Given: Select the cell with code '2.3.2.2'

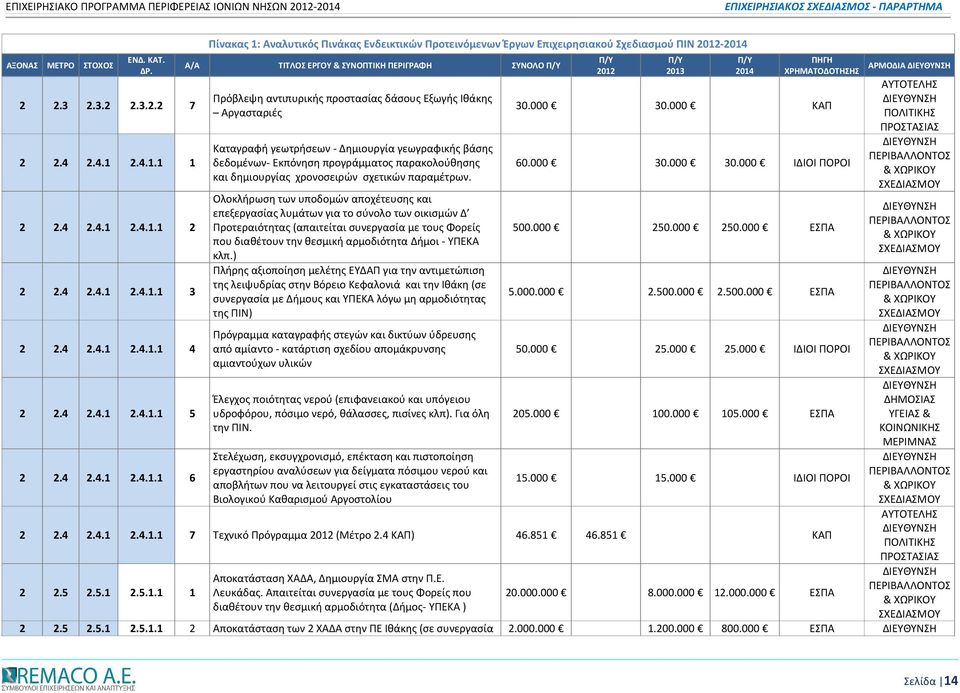Looking at the screenshot, I should pos(146,105).
